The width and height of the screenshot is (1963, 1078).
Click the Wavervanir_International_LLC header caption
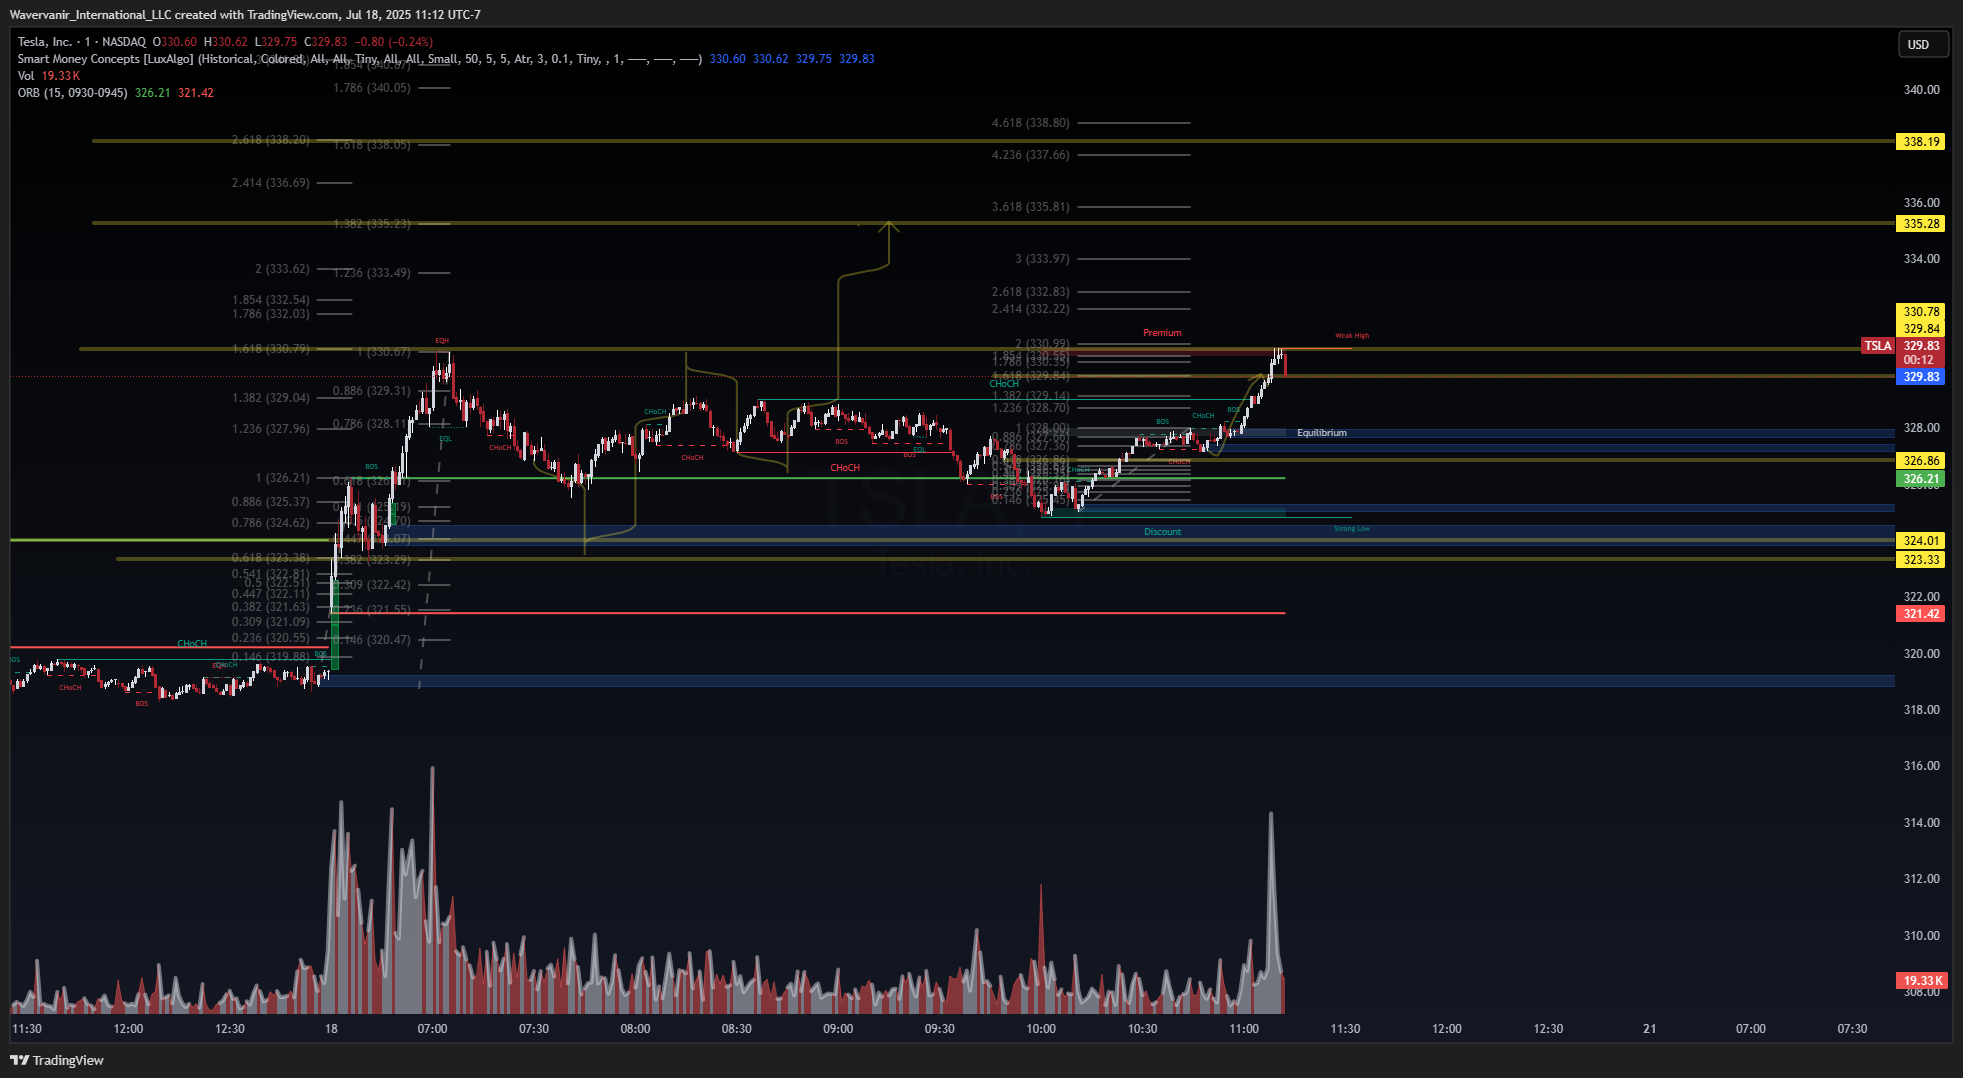pyautogui.click(x=245, y=15)
